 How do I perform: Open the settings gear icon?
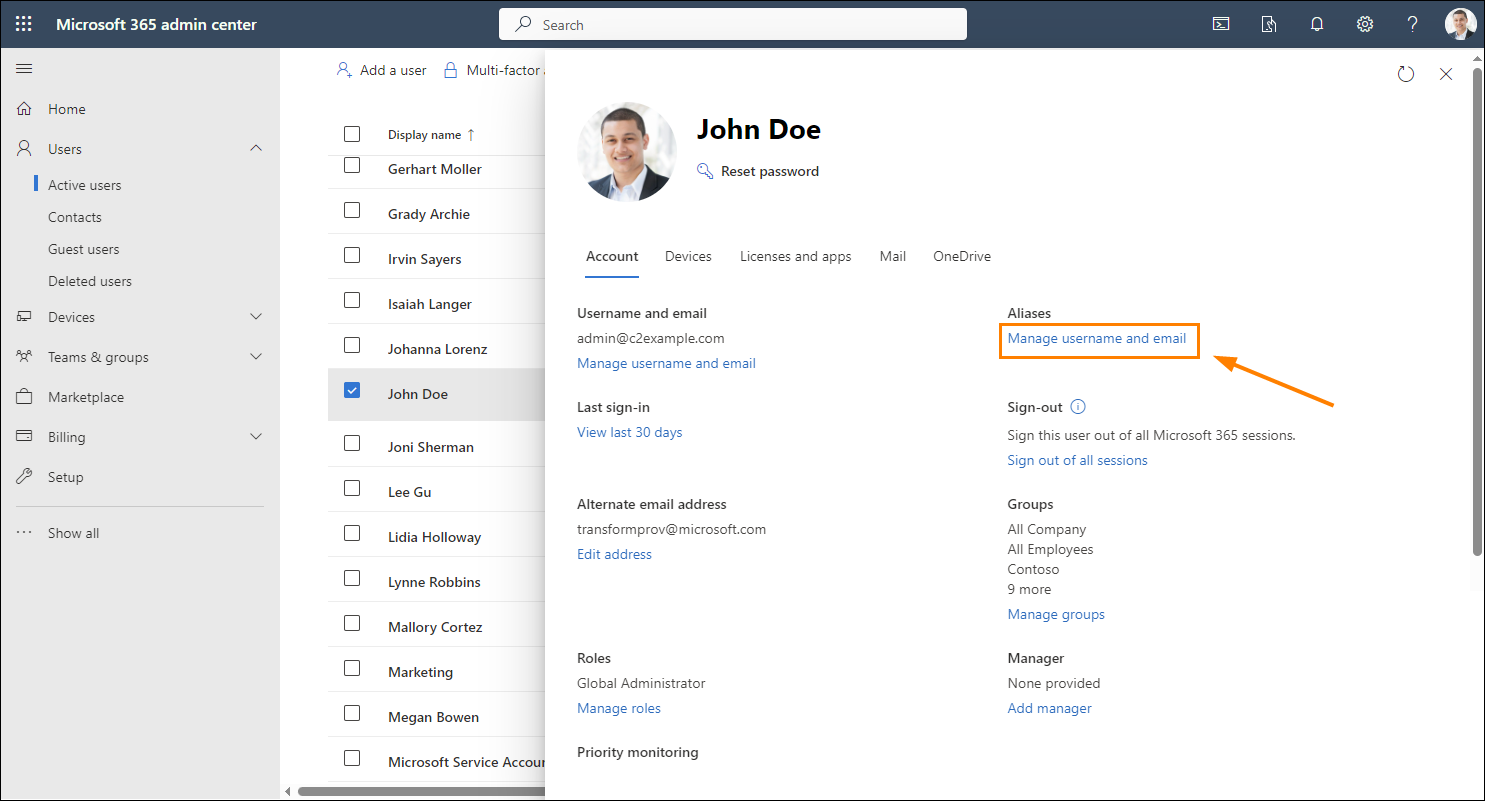(1365, 24)
